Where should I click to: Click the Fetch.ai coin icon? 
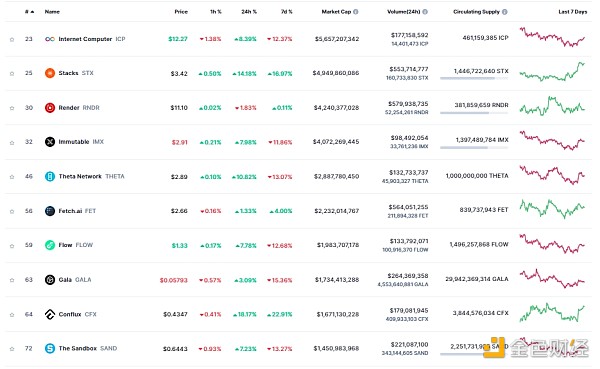tap(50, 211)
